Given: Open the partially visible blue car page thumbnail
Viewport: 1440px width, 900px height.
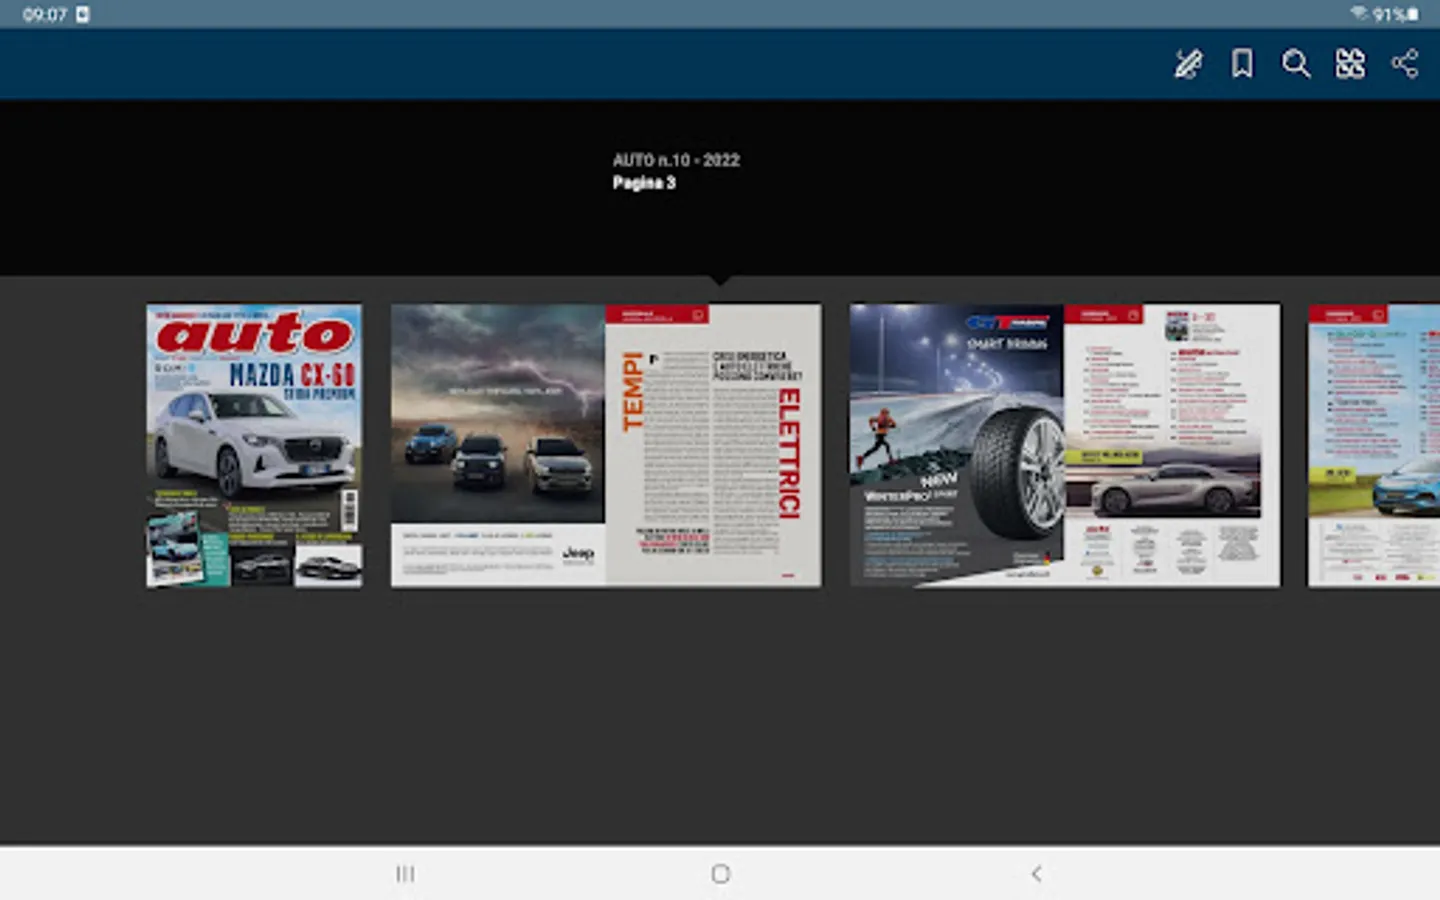Looking at the screenshot, I should coord(1374,446).
